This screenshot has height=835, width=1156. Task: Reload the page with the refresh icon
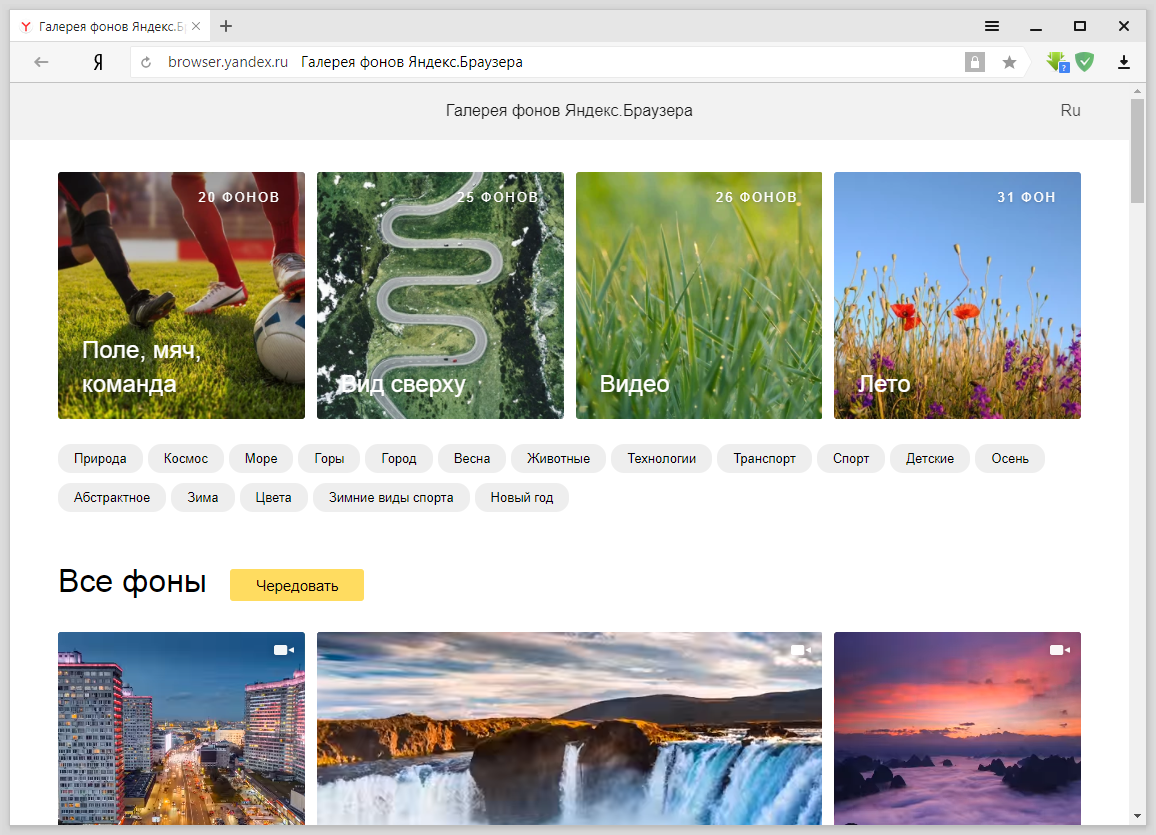pos(146,62)
